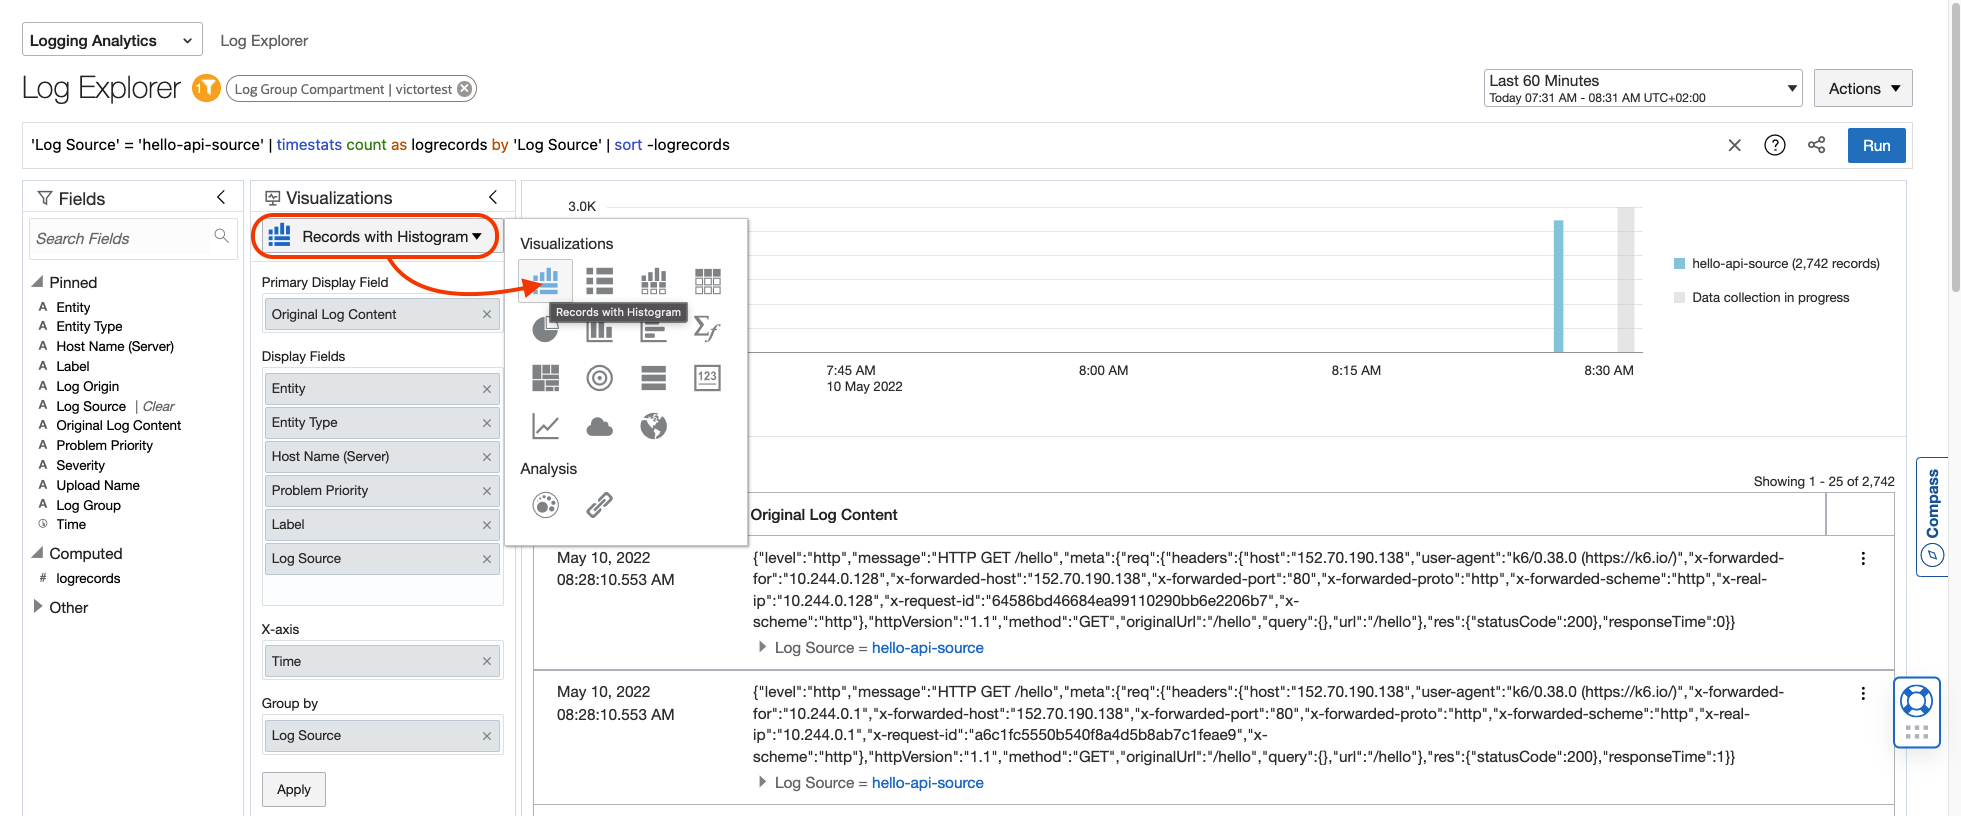Open hello-api-source link in first record

(x=927, y=647)
